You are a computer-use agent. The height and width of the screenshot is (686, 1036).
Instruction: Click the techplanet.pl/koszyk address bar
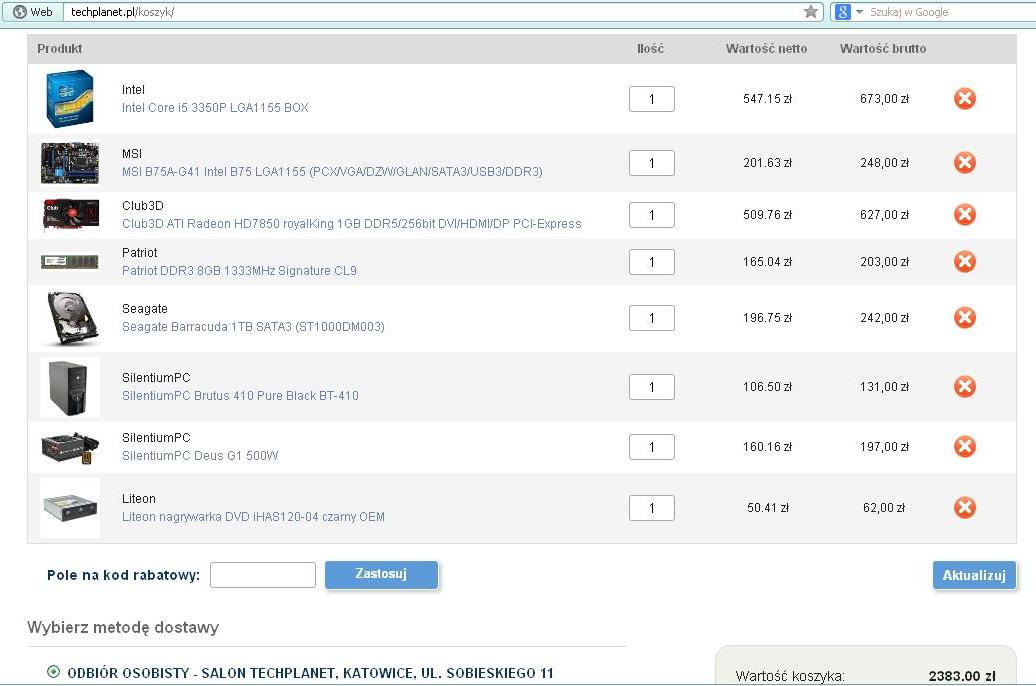pos(433,12)
